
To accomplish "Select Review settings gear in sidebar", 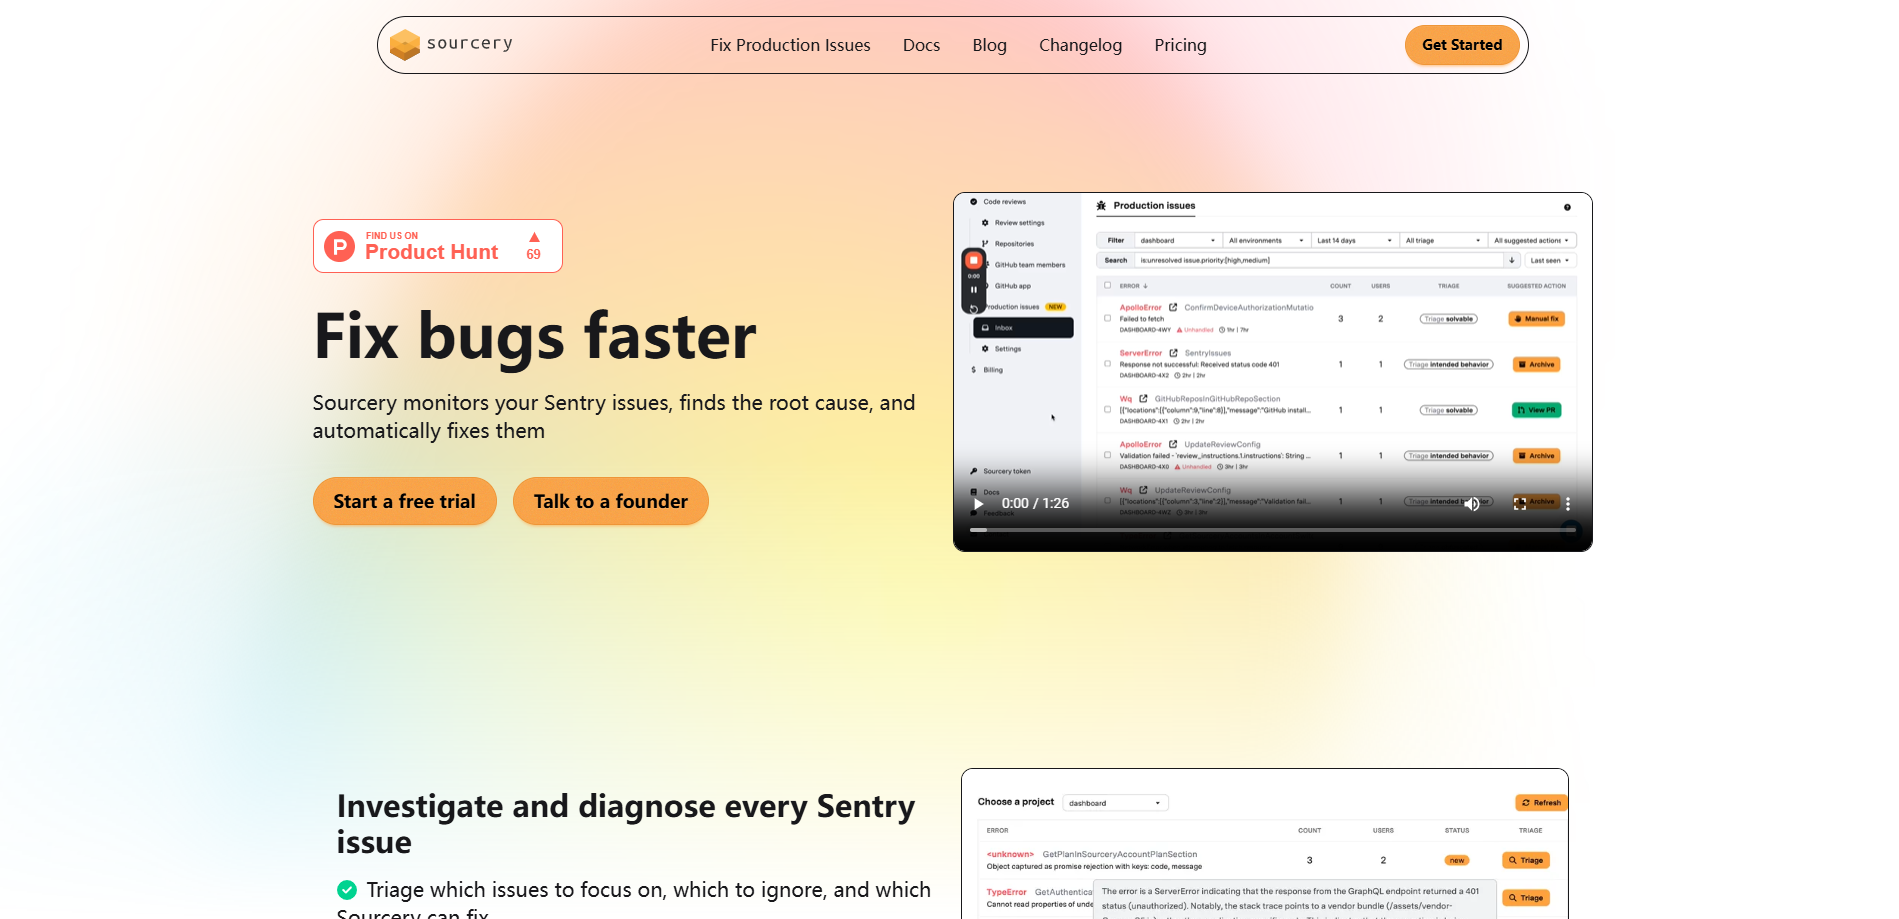I will tap(984, 223).
